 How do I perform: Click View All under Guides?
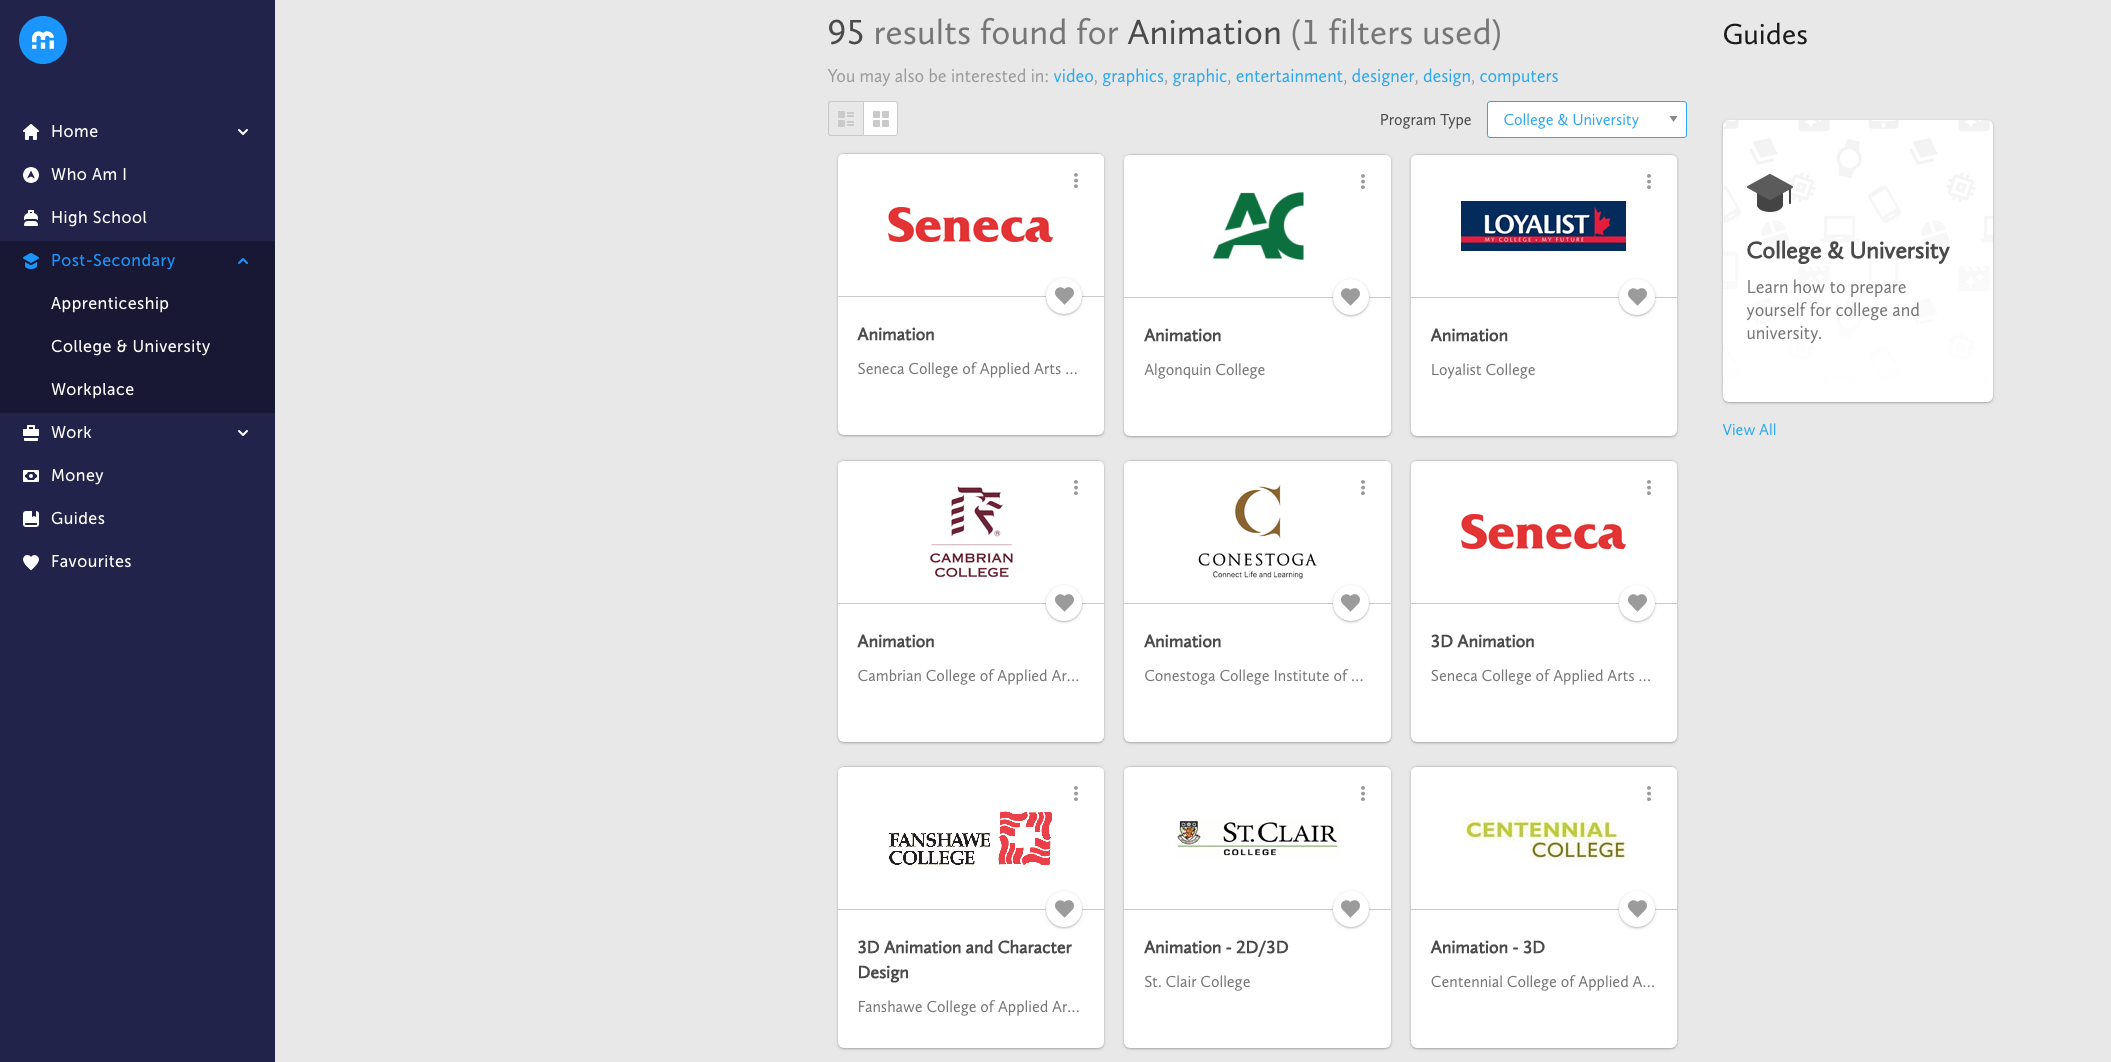(1748, 430)
